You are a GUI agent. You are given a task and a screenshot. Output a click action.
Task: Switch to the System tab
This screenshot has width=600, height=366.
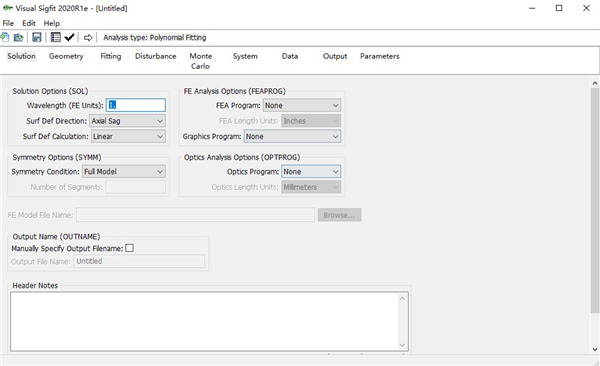click(x=245, y=56)
